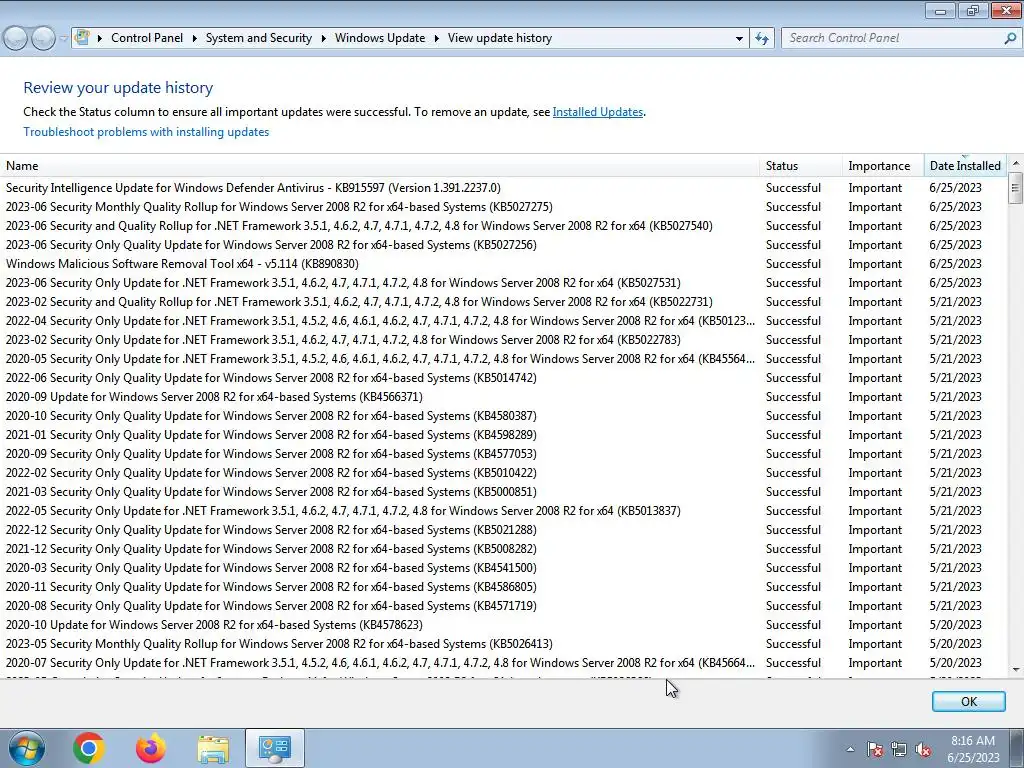The height and width of the screenshot is (768, 1024).
Task: Open the Windows Start button
Action: pyautogui.click(x=27, y=748)
